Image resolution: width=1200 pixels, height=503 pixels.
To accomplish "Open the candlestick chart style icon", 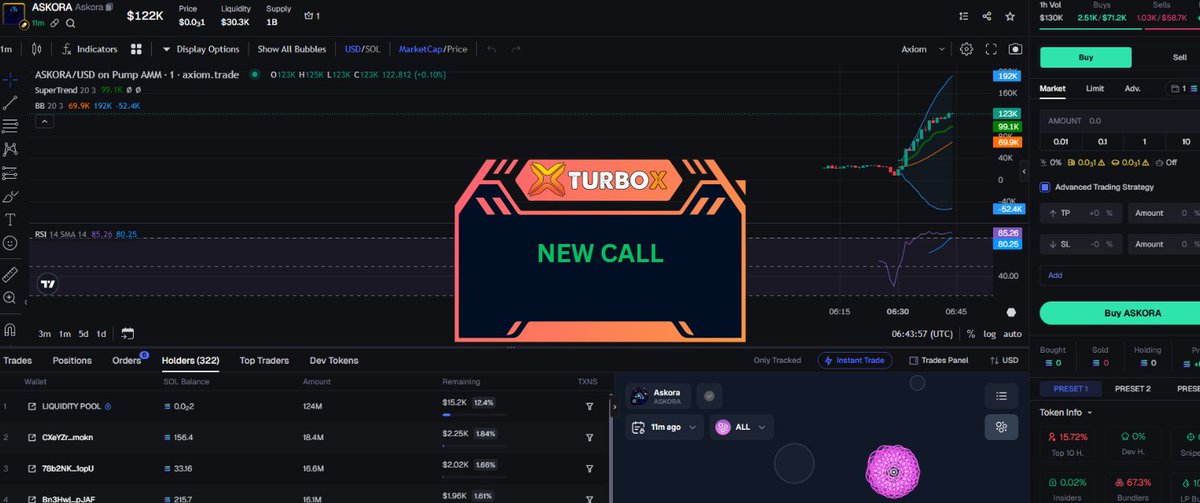I will pyautogui.click(x=37, y=48).
